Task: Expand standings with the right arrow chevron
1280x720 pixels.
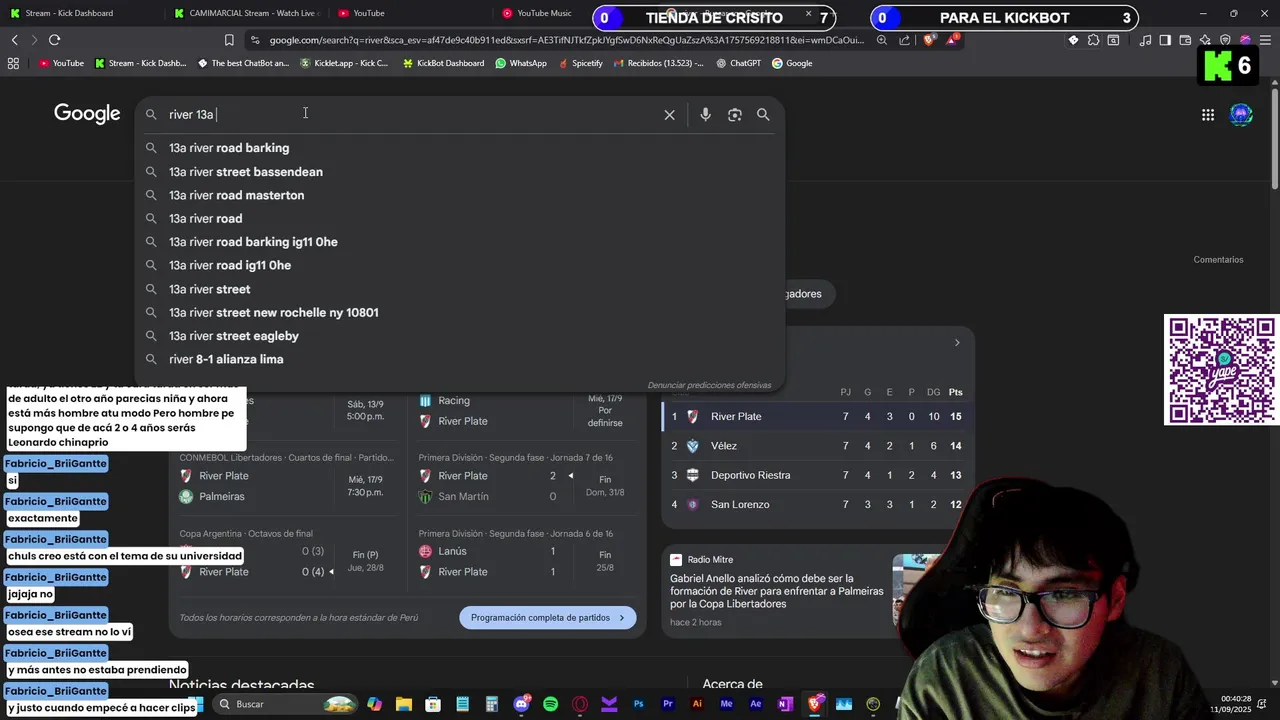Action: pos(957,343)
